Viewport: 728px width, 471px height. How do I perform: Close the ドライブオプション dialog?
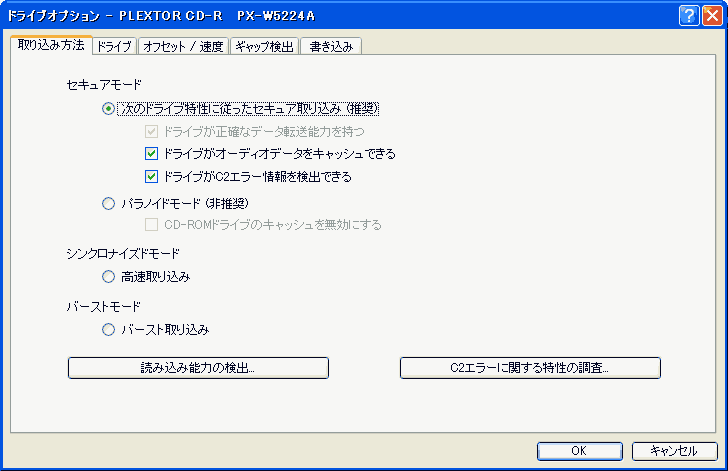click(712, 16)
